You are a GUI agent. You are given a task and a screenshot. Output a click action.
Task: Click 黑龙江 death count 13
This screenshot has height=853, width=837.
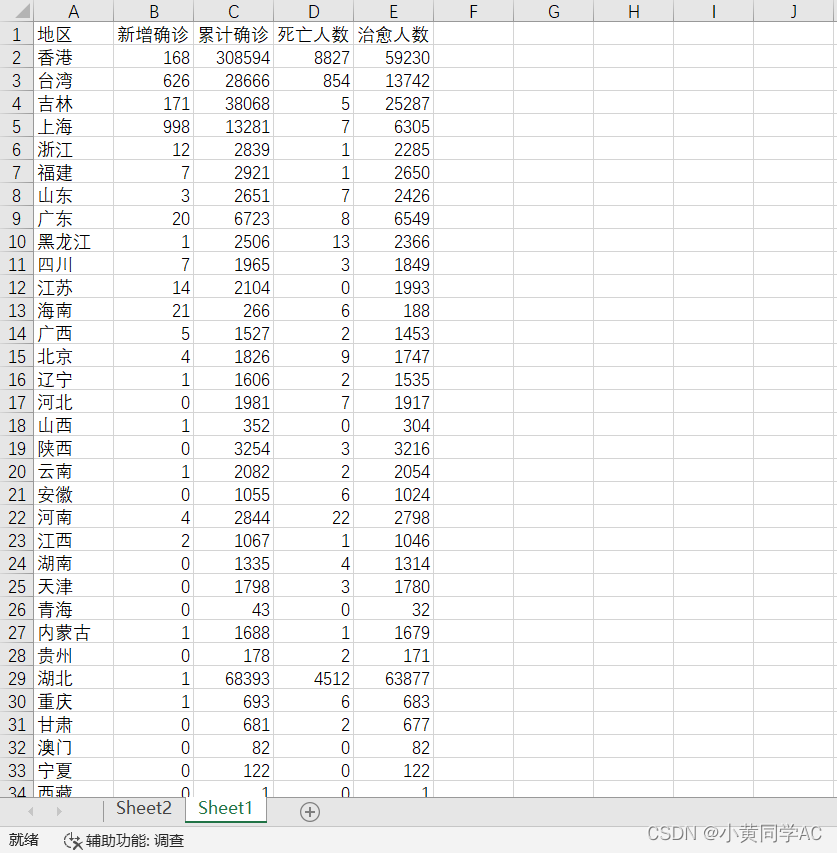click(x=313, y=242)
